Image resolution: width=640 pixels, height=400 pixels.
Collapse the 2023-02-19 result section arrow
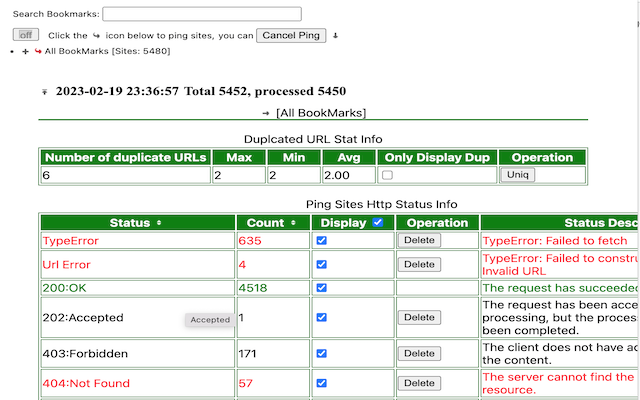point(44,92)
